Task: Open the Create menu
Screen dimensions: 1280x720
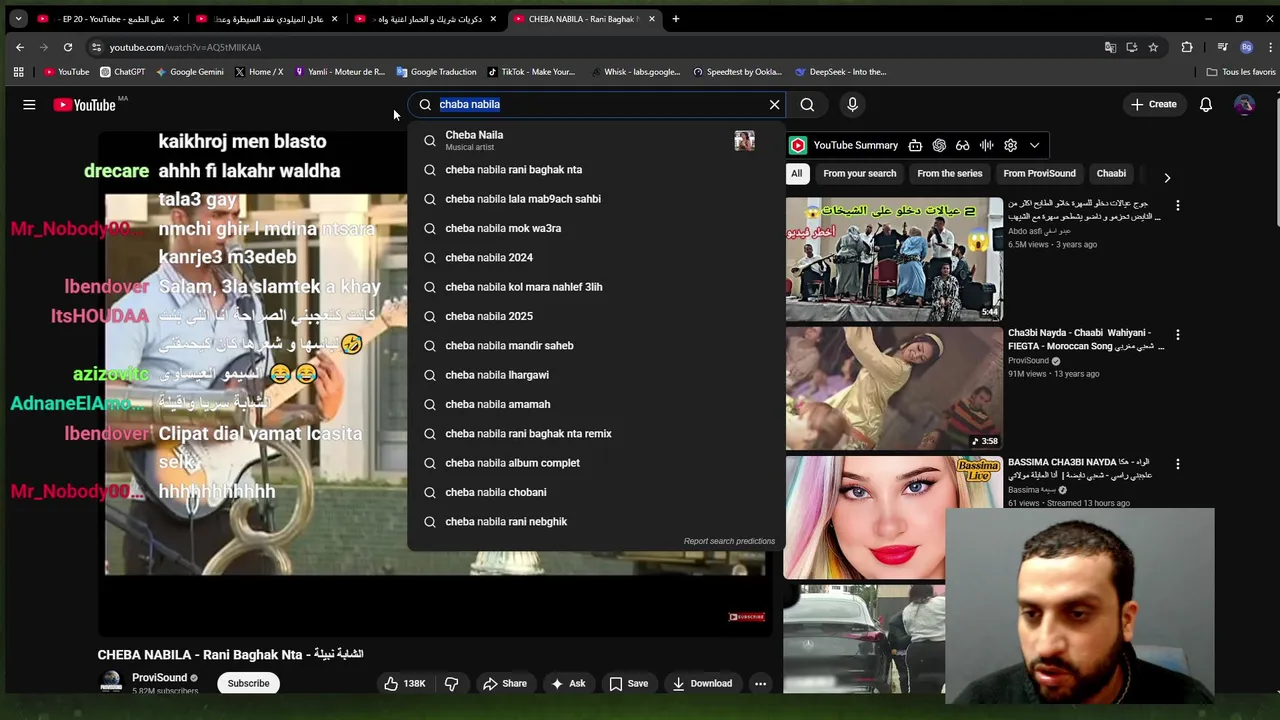Action: [x=1153, y=104]
